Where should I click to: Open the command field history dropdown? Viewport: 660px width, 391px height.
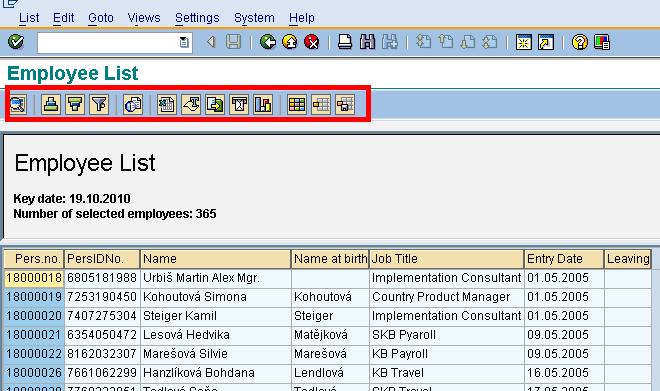tap(184, 42)
